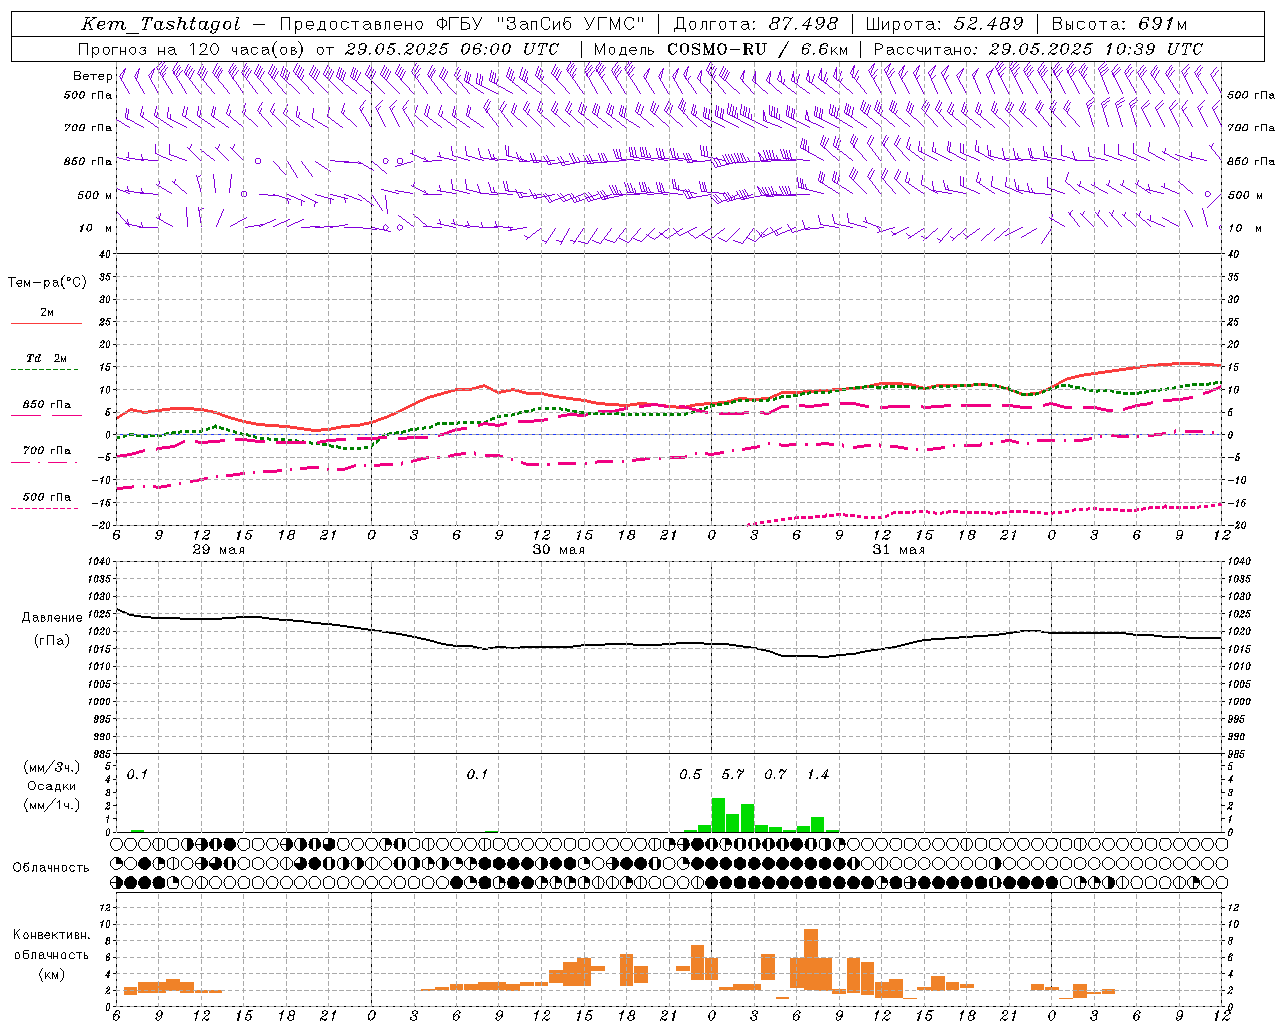
Task: Click the '1.4' precipitation total value
Action: point(818,774)
